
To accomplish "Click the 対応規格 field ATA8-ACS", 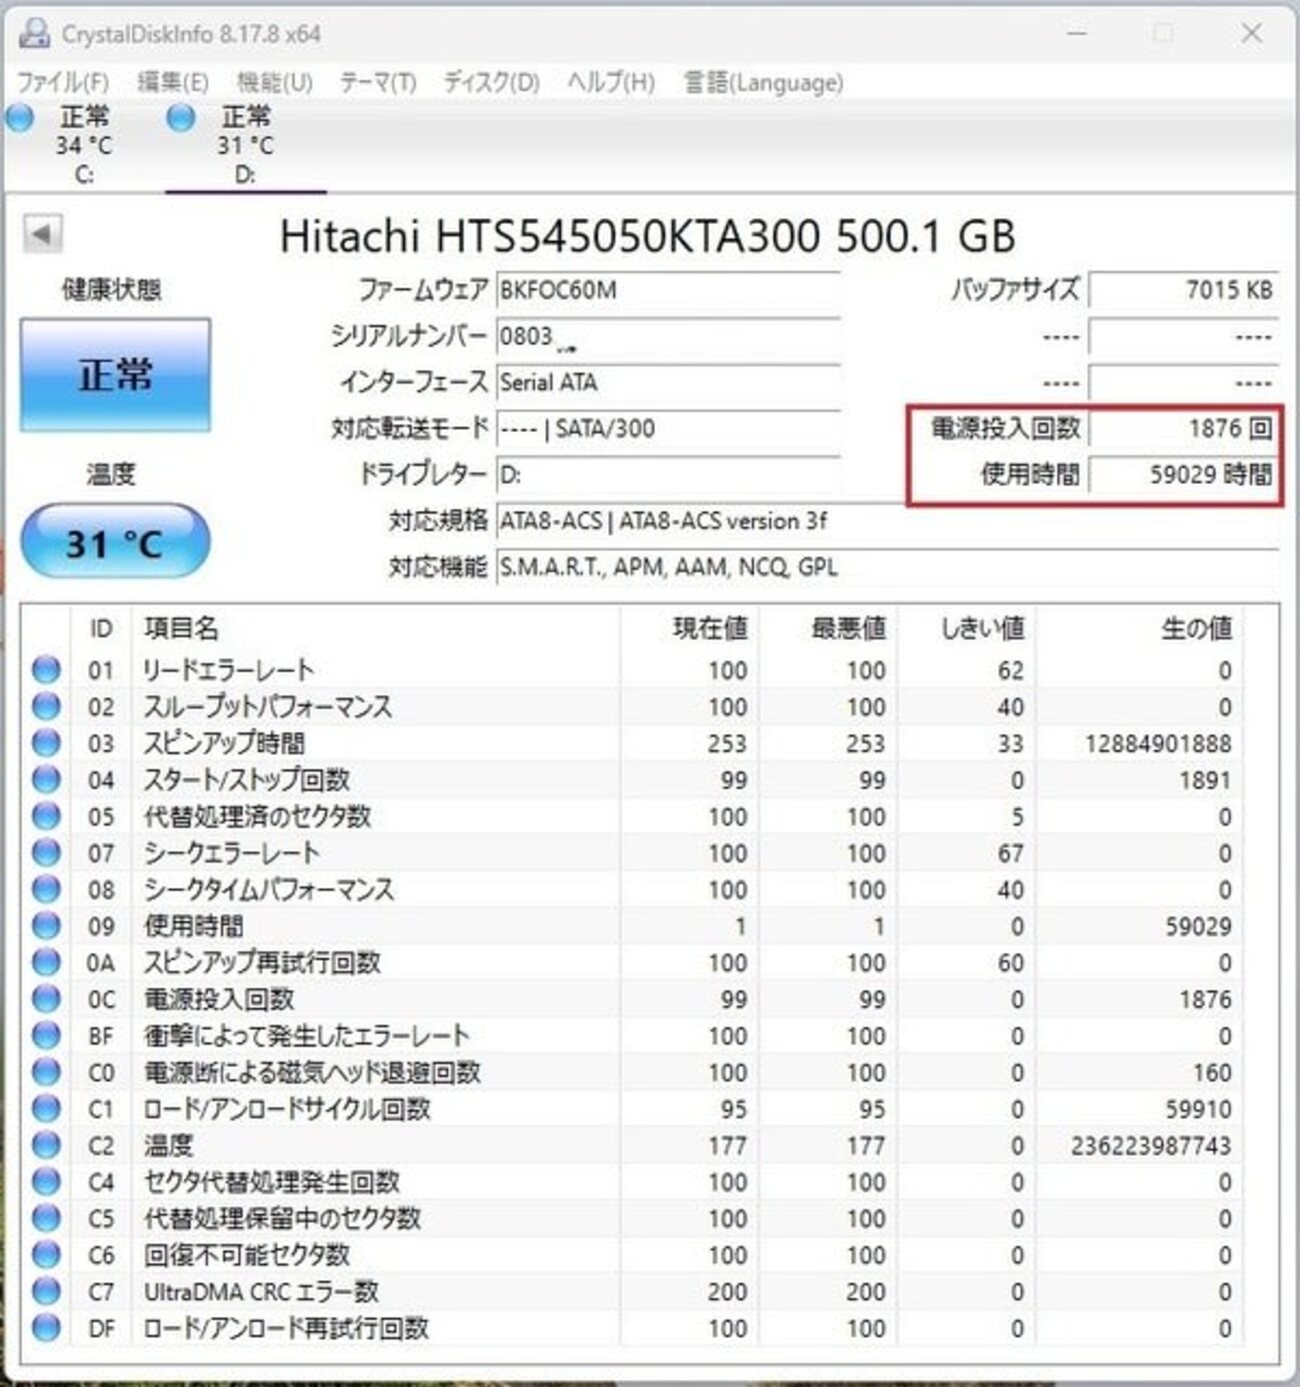I will 887,521.
